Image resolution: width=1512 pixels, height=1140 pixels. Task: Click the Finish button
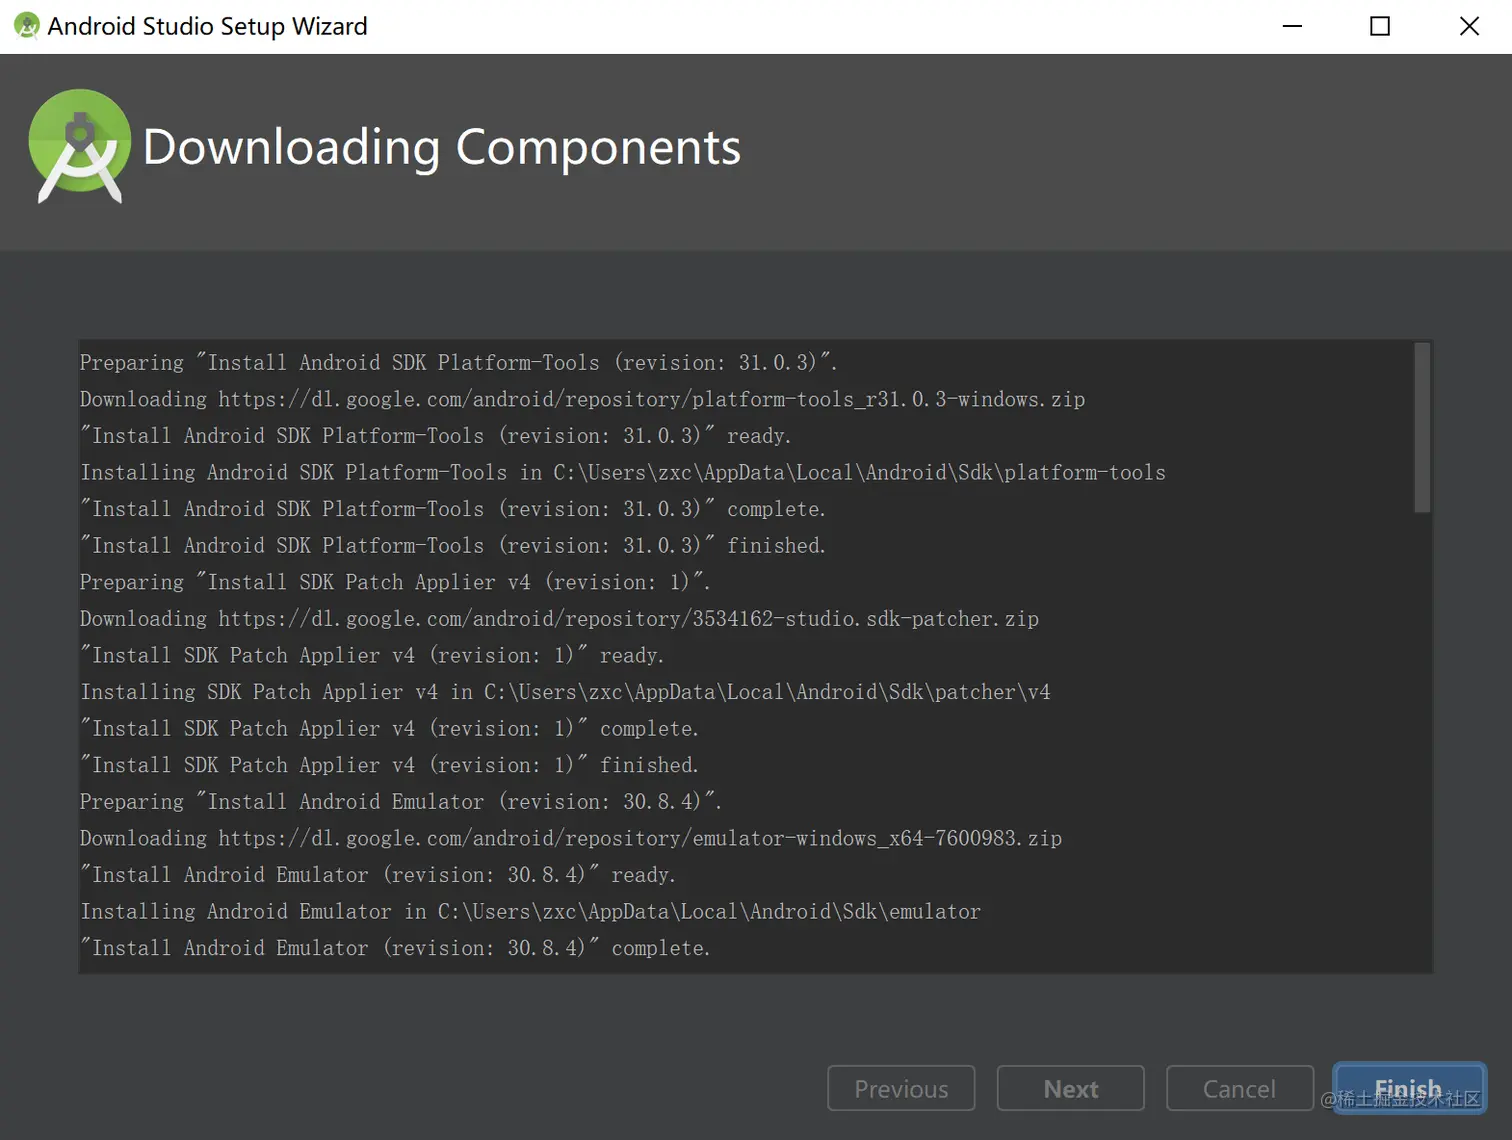point(1409,1088)
